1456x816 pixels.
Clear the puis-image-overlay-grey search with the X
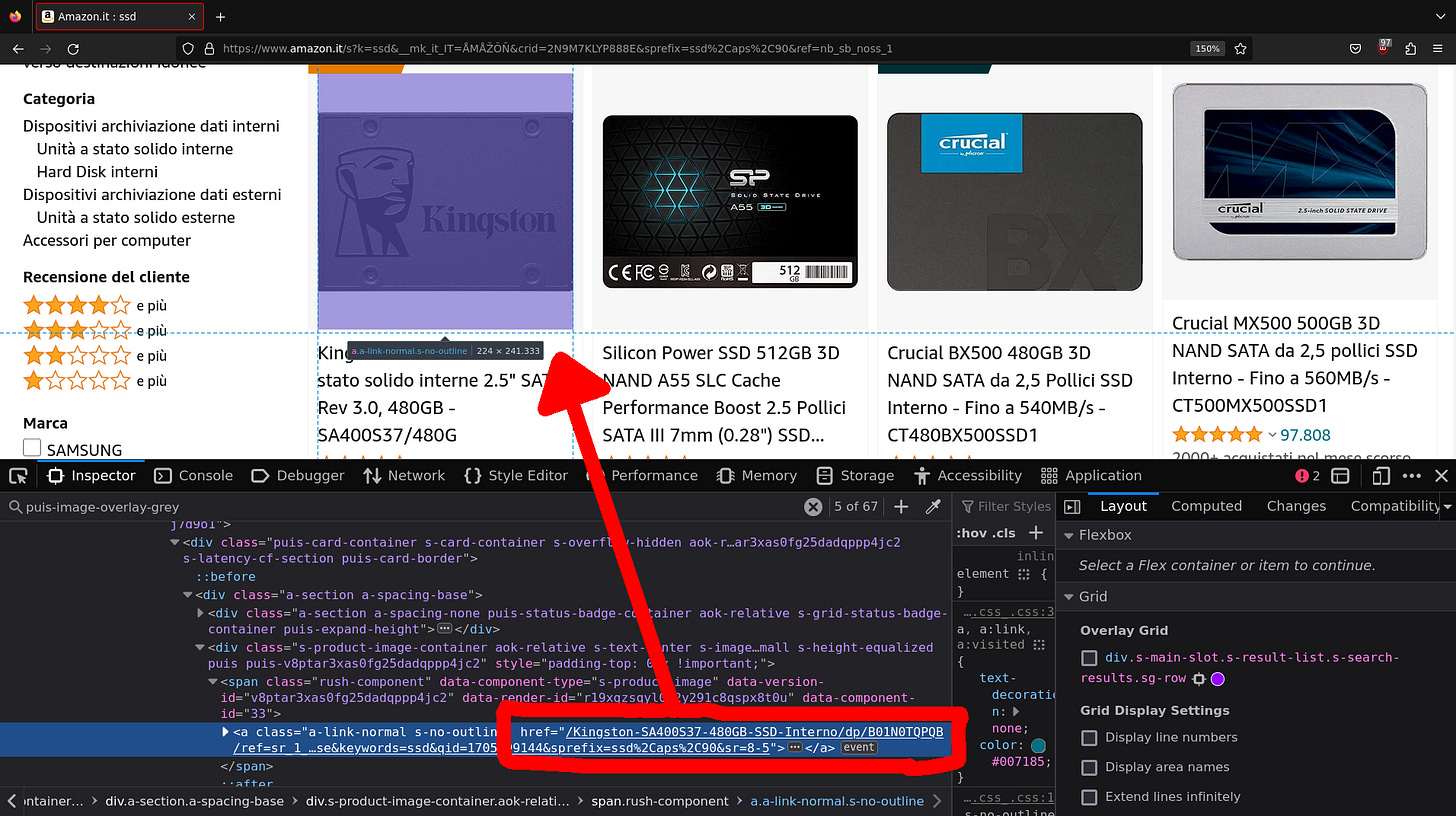(x=813, y=507)
